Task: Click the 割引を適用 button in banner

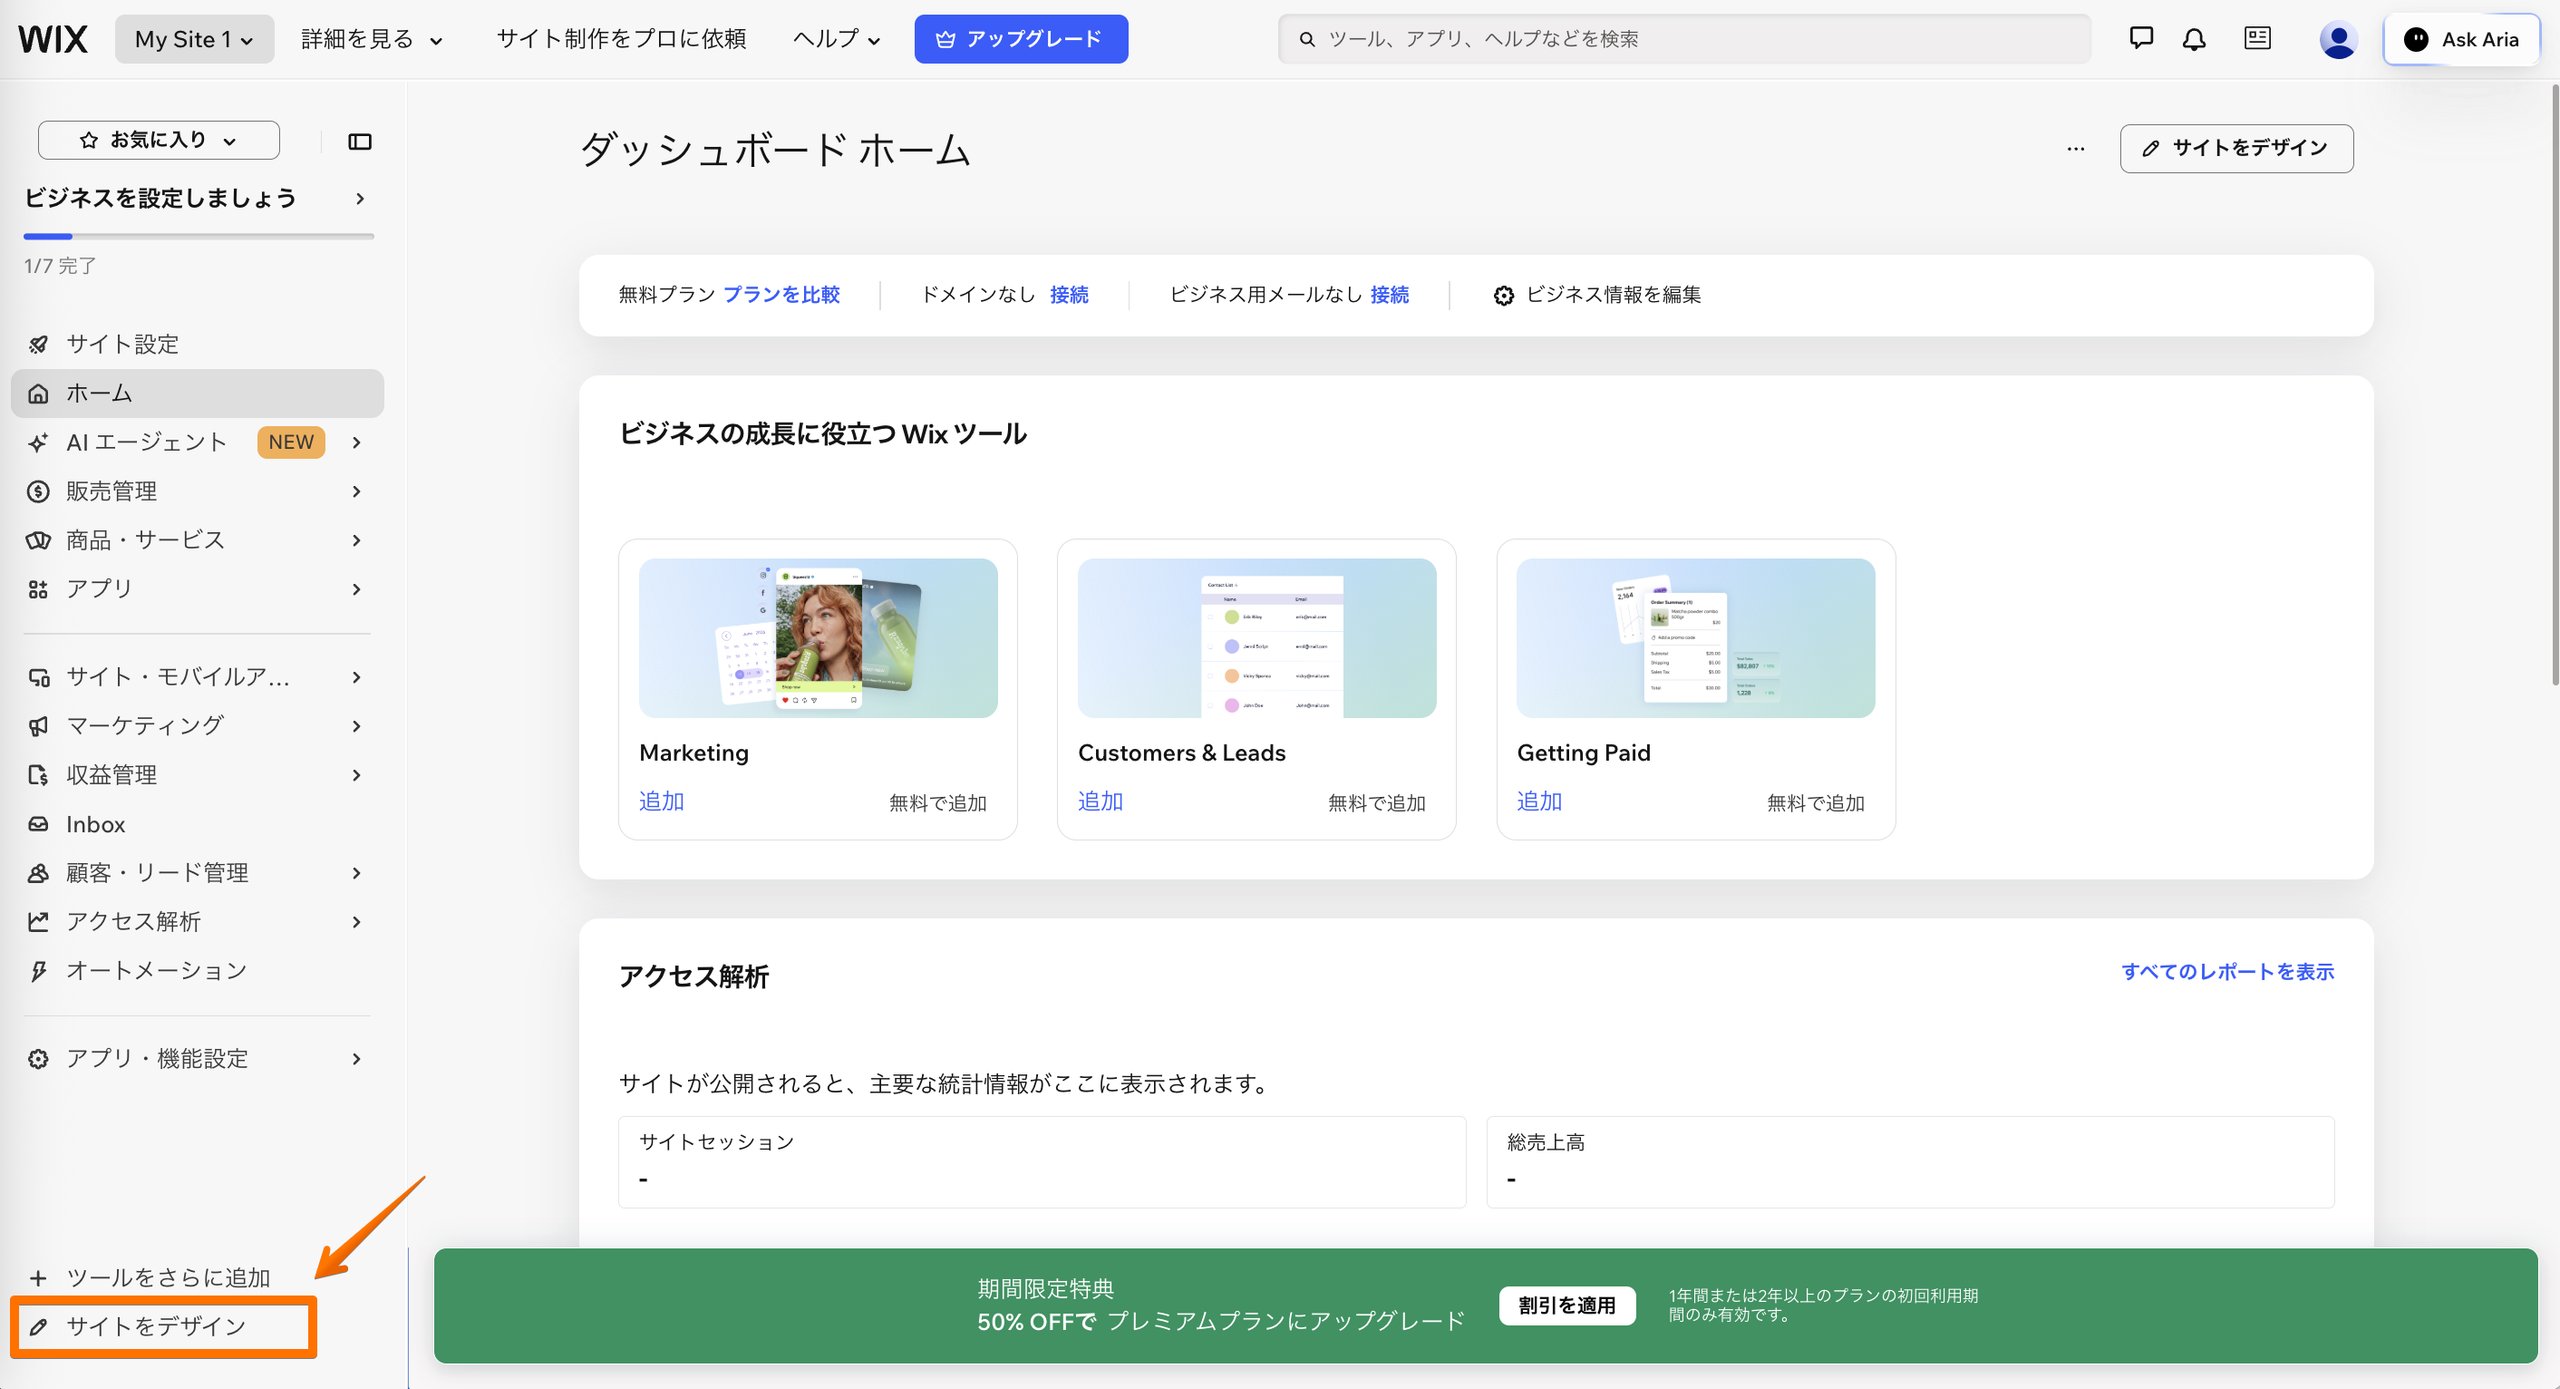Action: [x=1567, y=1306]
